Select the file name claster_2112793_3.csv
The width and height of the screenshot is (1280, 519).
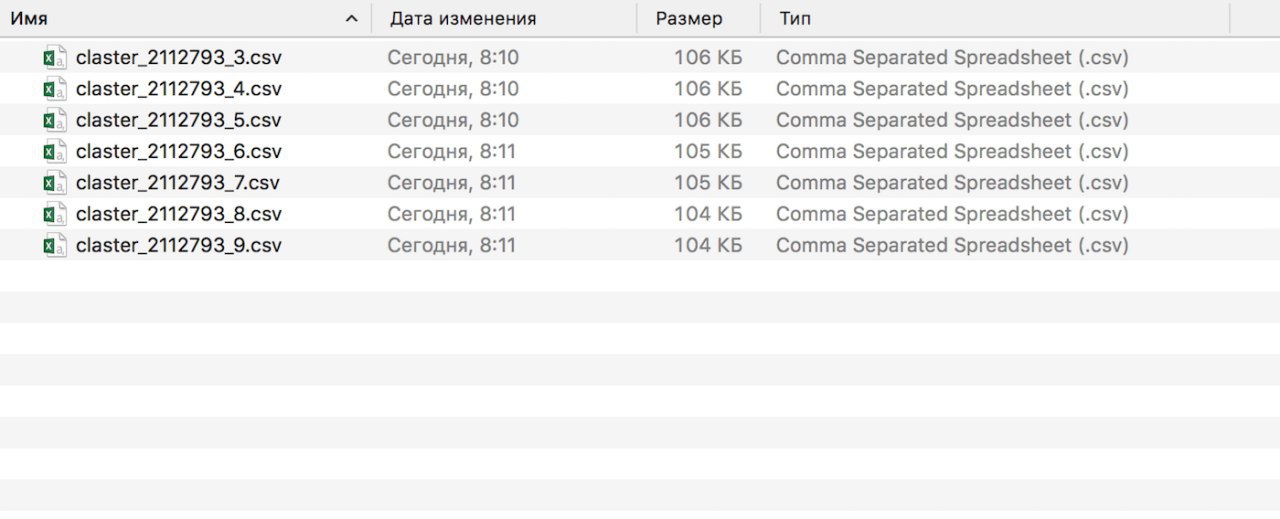pyautogui.click(x=178, y=58)
